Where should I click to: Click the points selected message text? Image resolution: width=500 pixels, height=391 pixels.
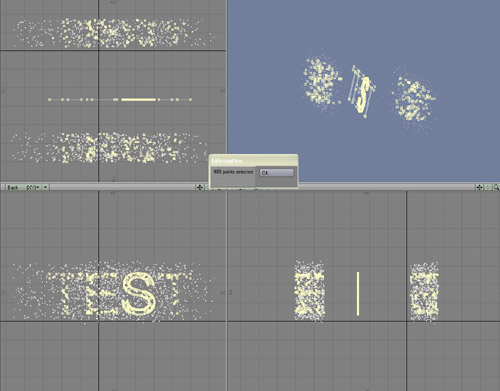(x=233, y=172)
